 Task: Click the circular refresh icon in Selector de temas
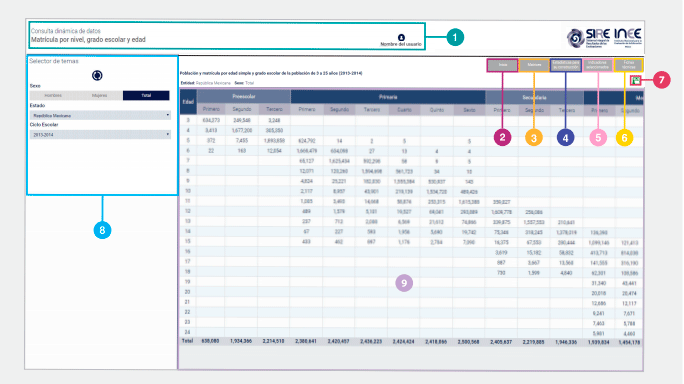pos(97,75)
